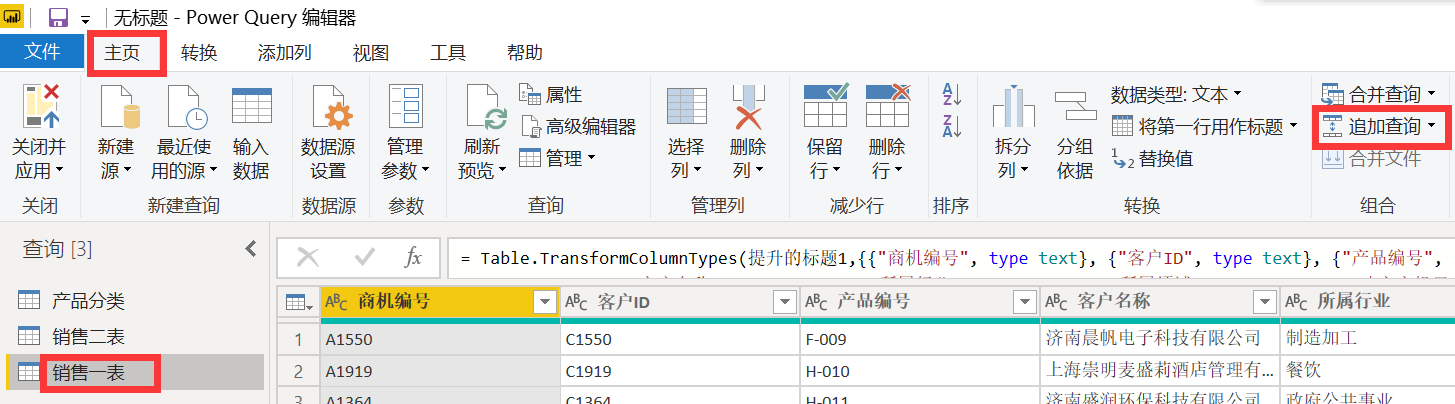
Task: Click the save icon in title bar
Action: click(58, 17)
